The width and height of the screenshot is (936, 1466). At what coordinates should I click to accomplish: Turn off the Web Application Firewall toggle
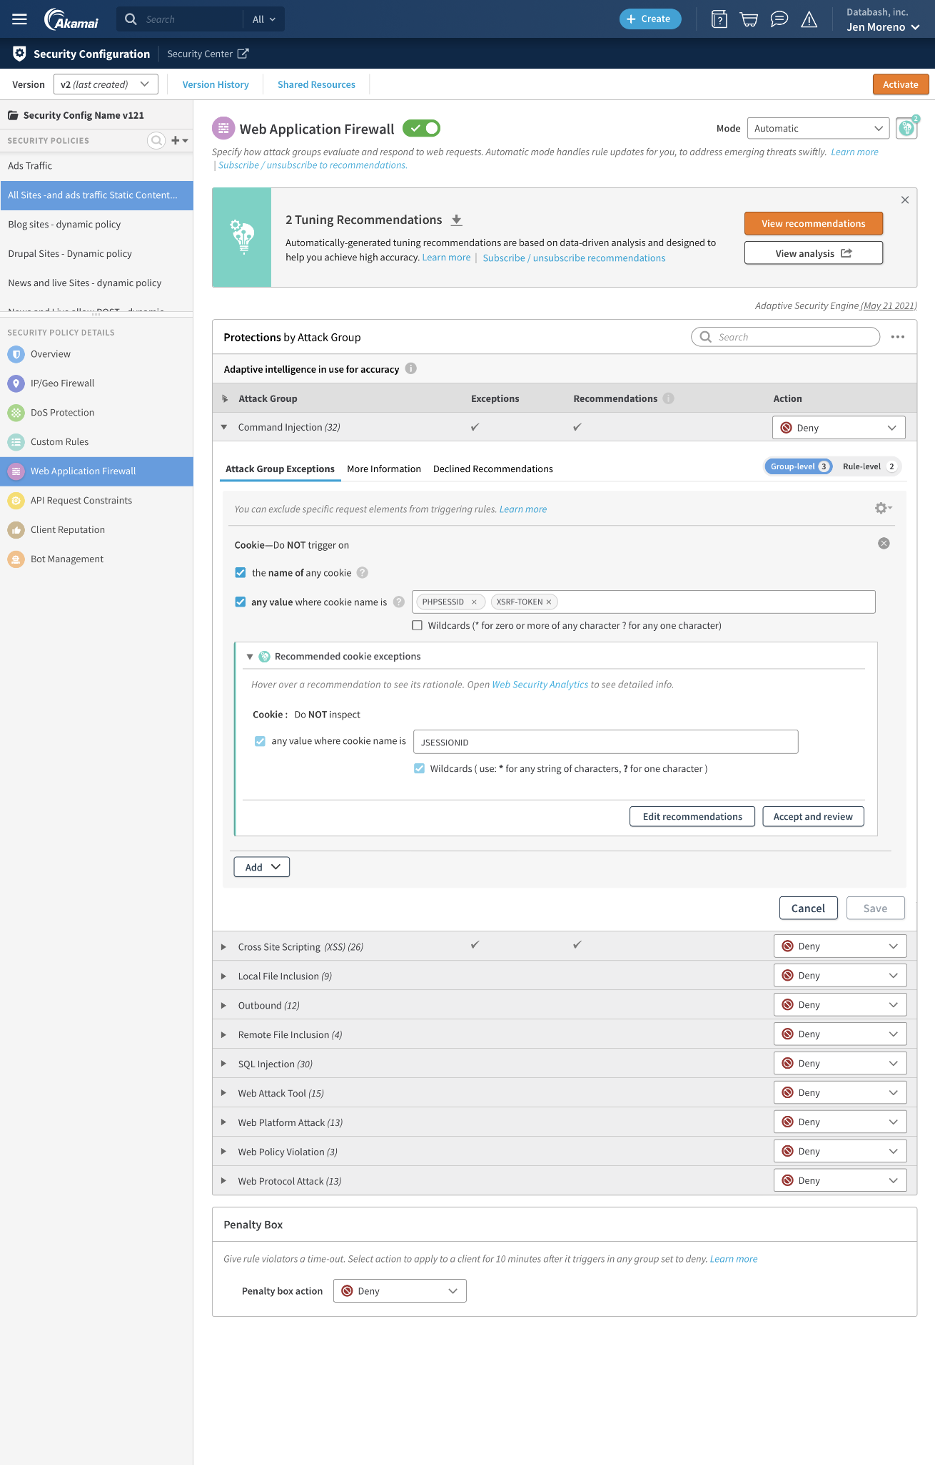(421, 128)
